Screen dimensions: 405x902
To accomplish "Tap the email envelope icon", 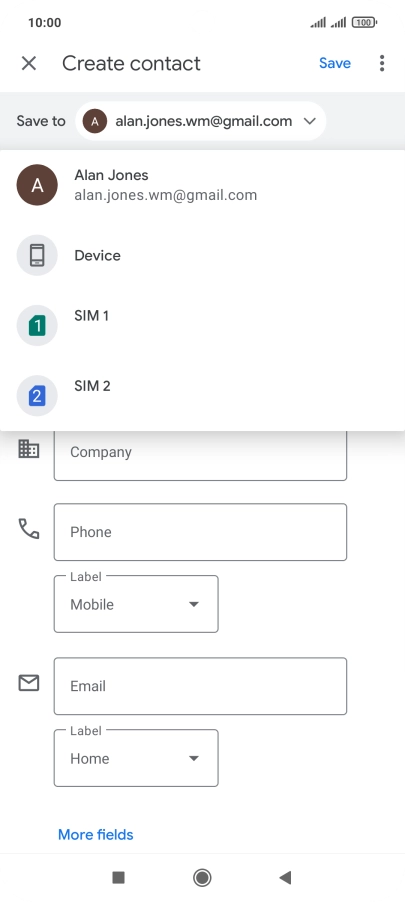I will pyautogui.click(x=29, y=683).
